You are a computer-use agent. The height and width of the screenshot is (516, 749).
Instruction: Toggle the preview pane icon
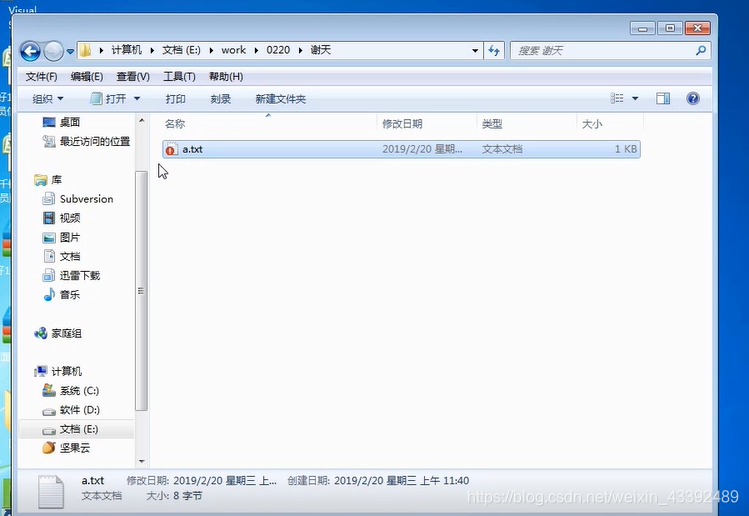click(x=663, y=98)
